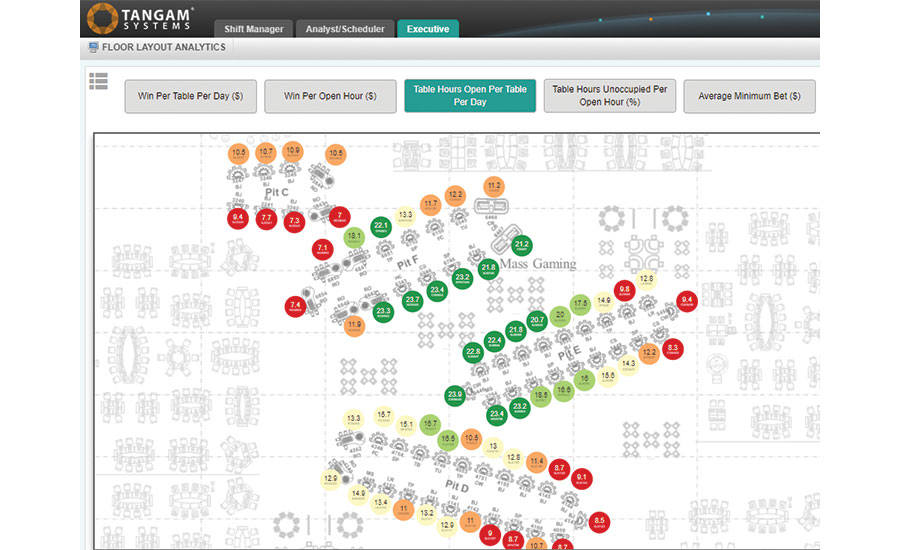Click the Pit C label
This screenshot has height=550, width=900.
pyautogui.click(x=277, y=192)
